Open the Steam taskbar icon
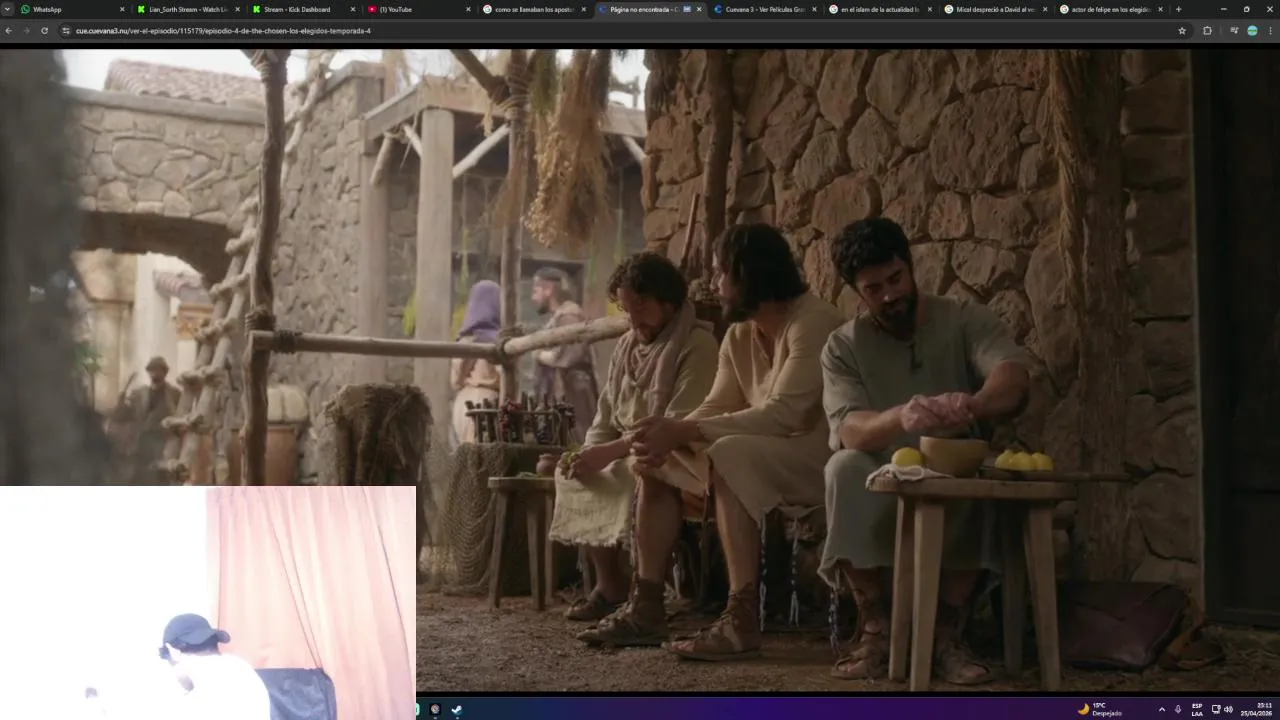Viewport: 1280px width, 720px height. (456, 709)
